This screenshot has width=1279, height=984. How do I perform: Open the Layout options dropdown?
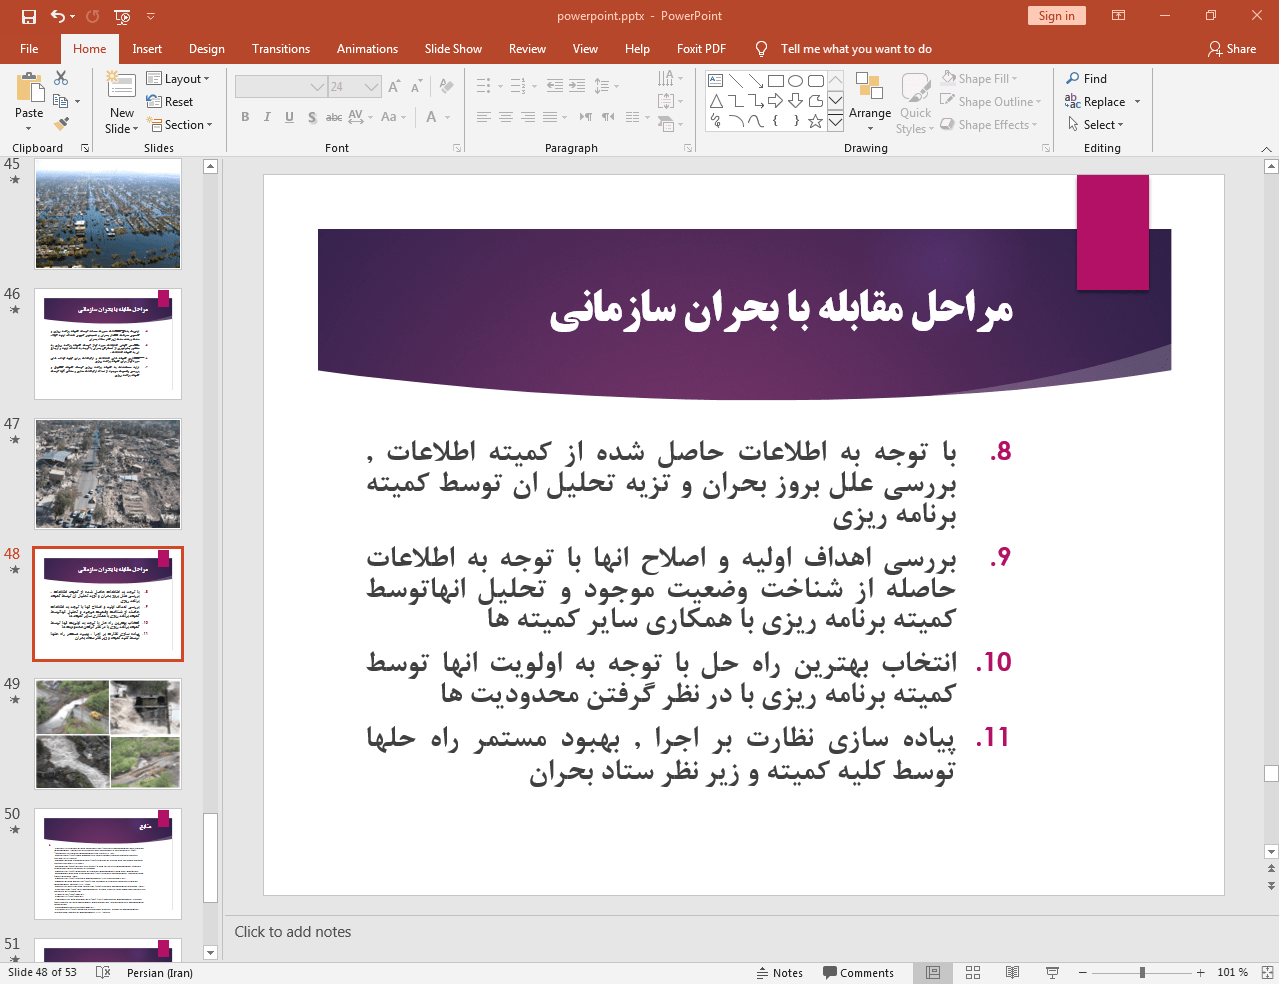[x=180, y=78]
